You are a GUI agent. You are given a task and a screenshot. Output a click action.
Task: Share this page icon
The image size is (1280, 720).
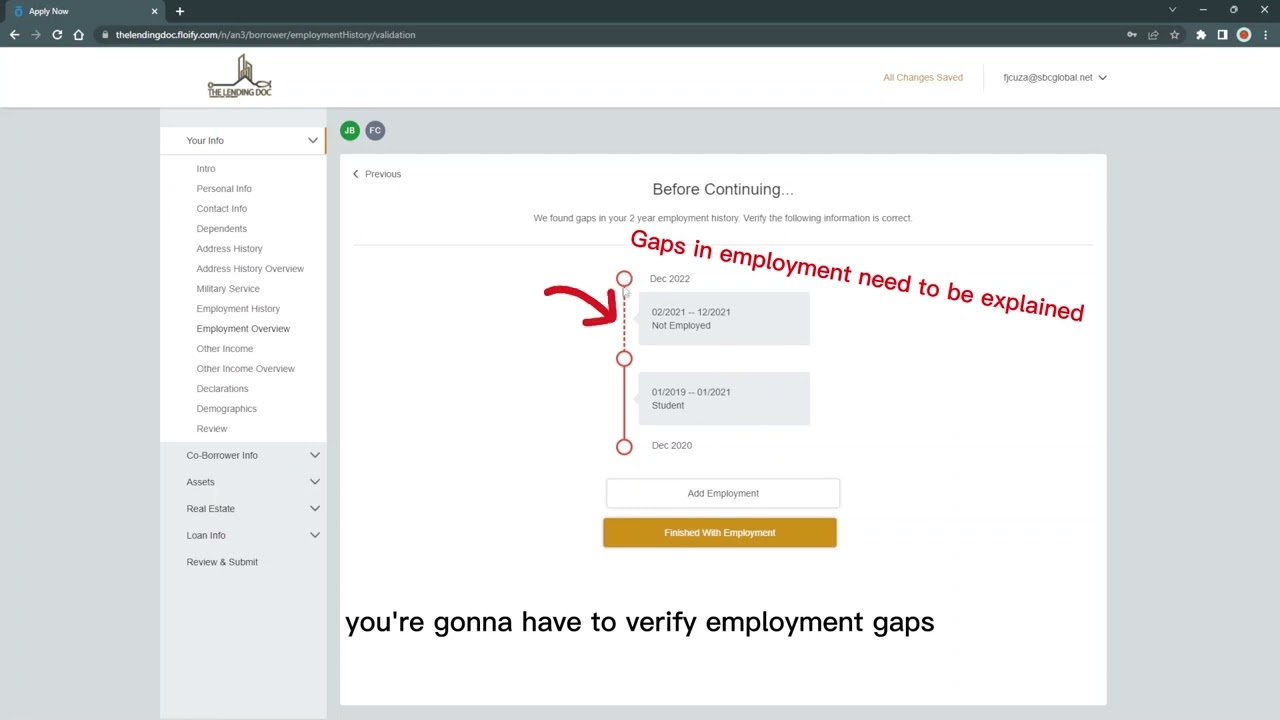1153,34
